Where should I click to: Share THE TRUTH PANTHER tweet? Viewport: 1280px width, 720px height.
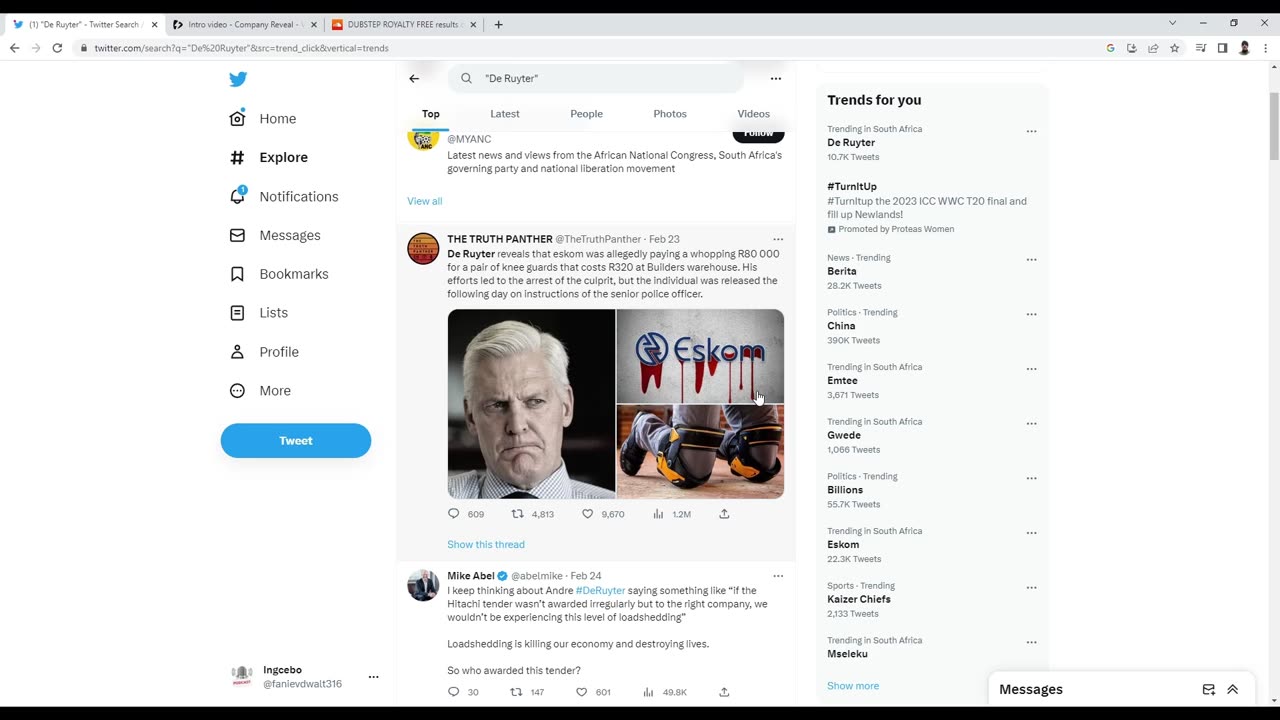pos(724,514)
